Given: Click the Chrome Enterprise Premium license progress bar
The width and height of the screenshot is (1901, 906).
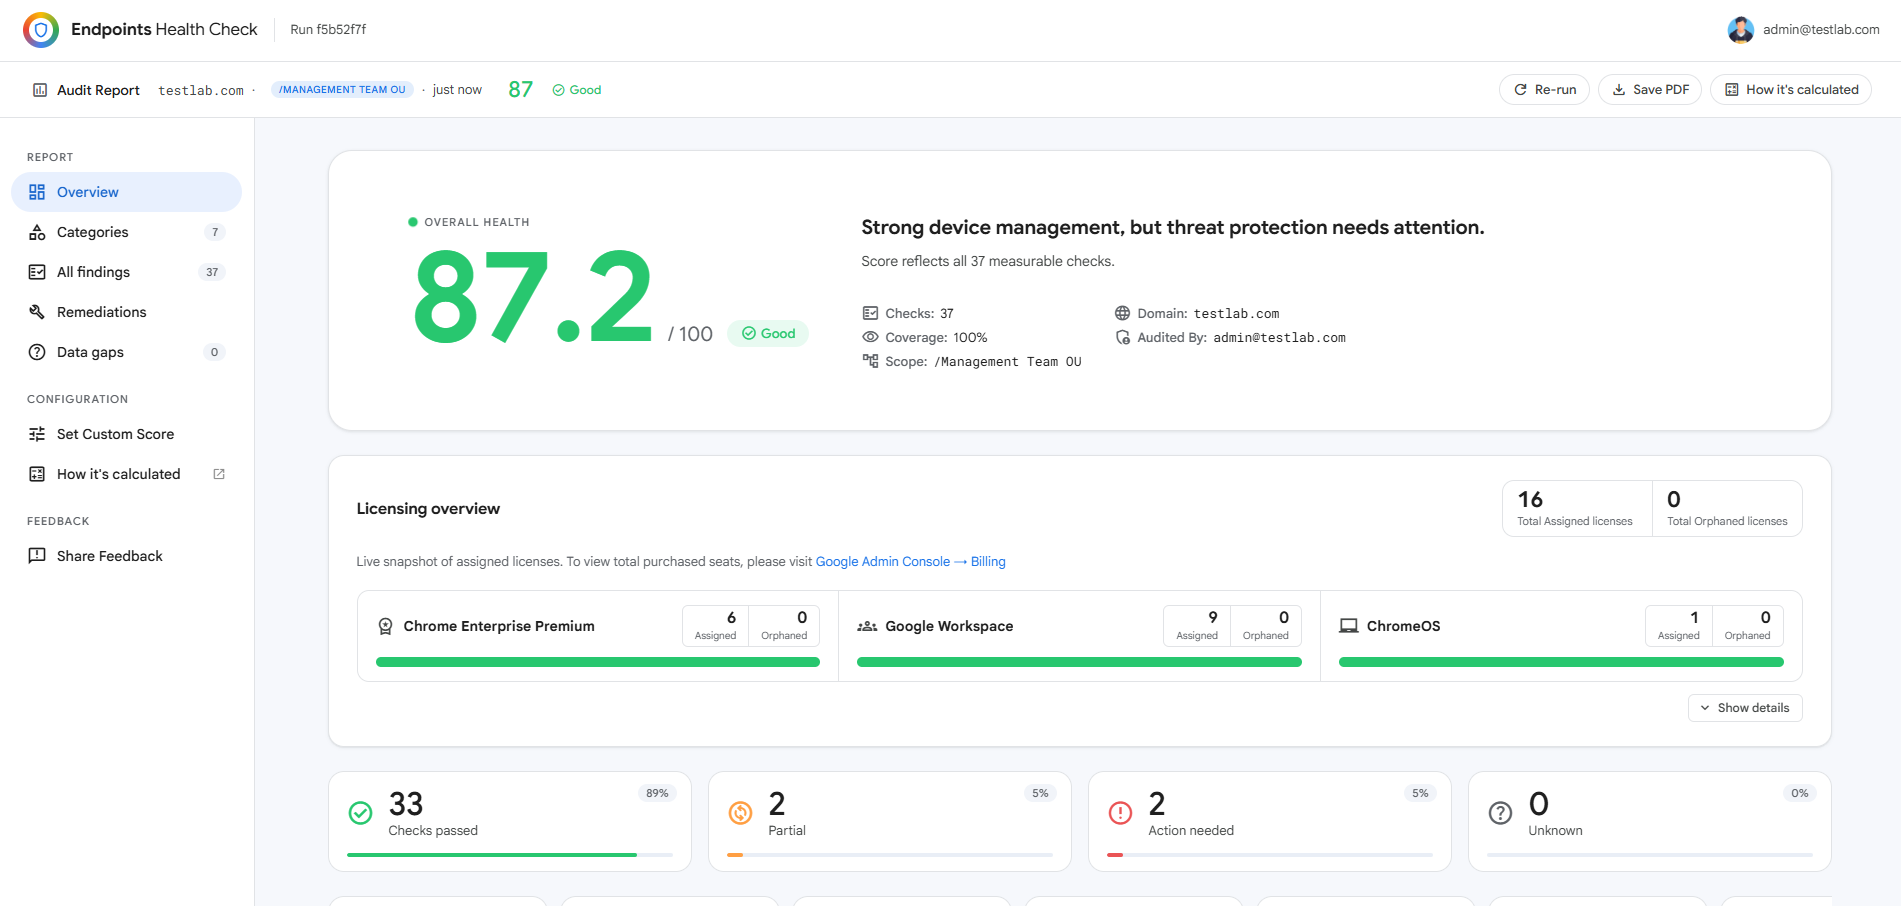Looking at the screenshot, I should [598, 662].
